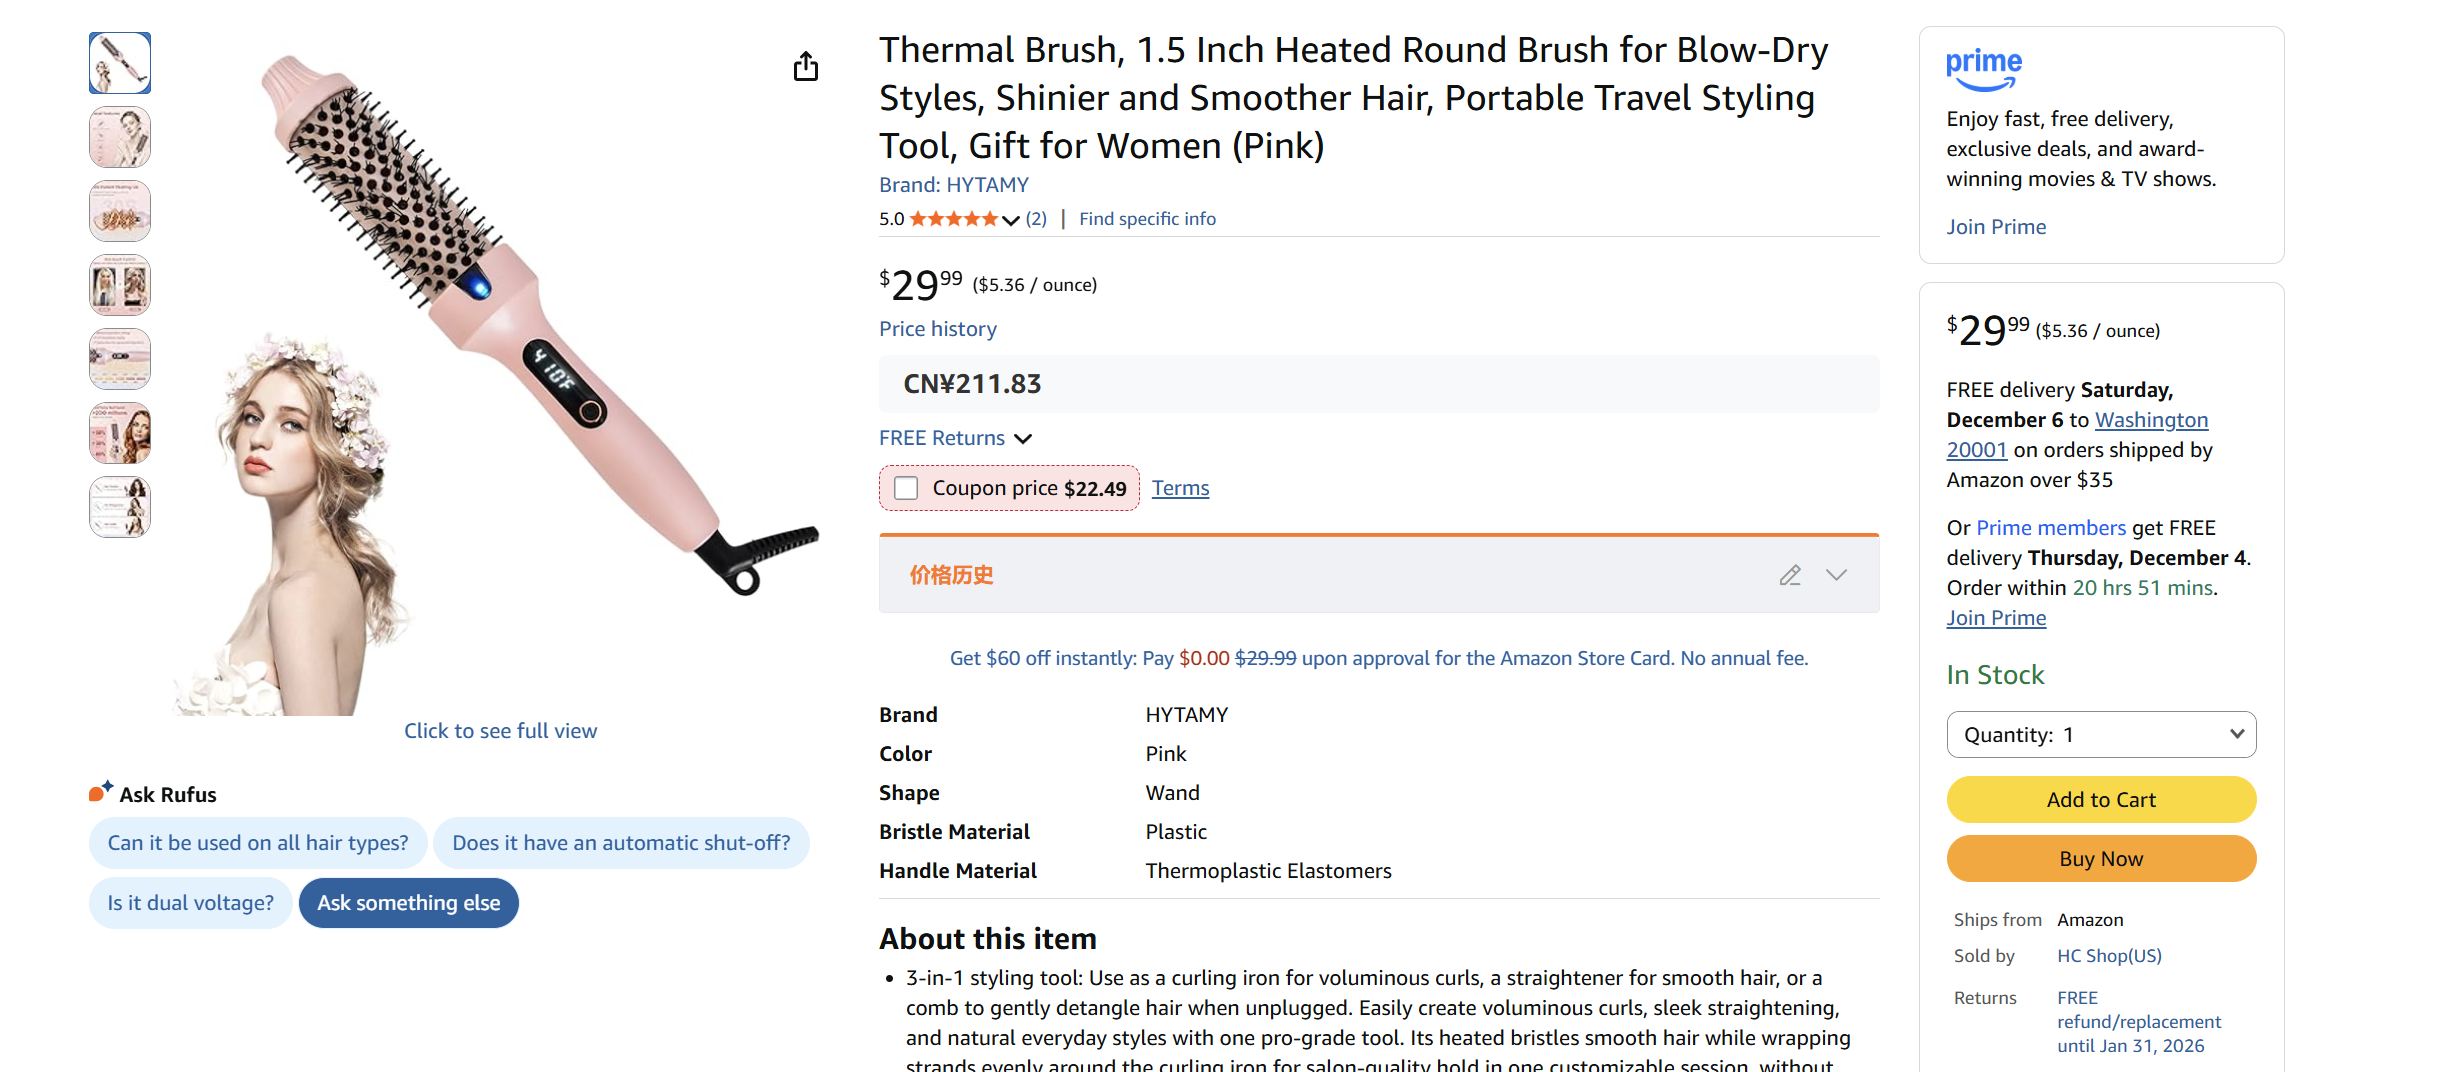Image resolution: width=2438 pixels, height=1072 pixels.
Task: Click Find specific info
Action: [1146, 218]
